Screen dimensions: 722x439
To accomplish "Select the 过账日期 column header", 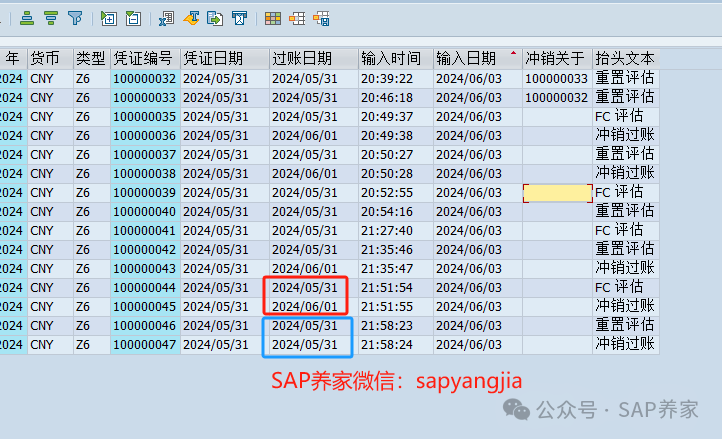I will (314, 59).
